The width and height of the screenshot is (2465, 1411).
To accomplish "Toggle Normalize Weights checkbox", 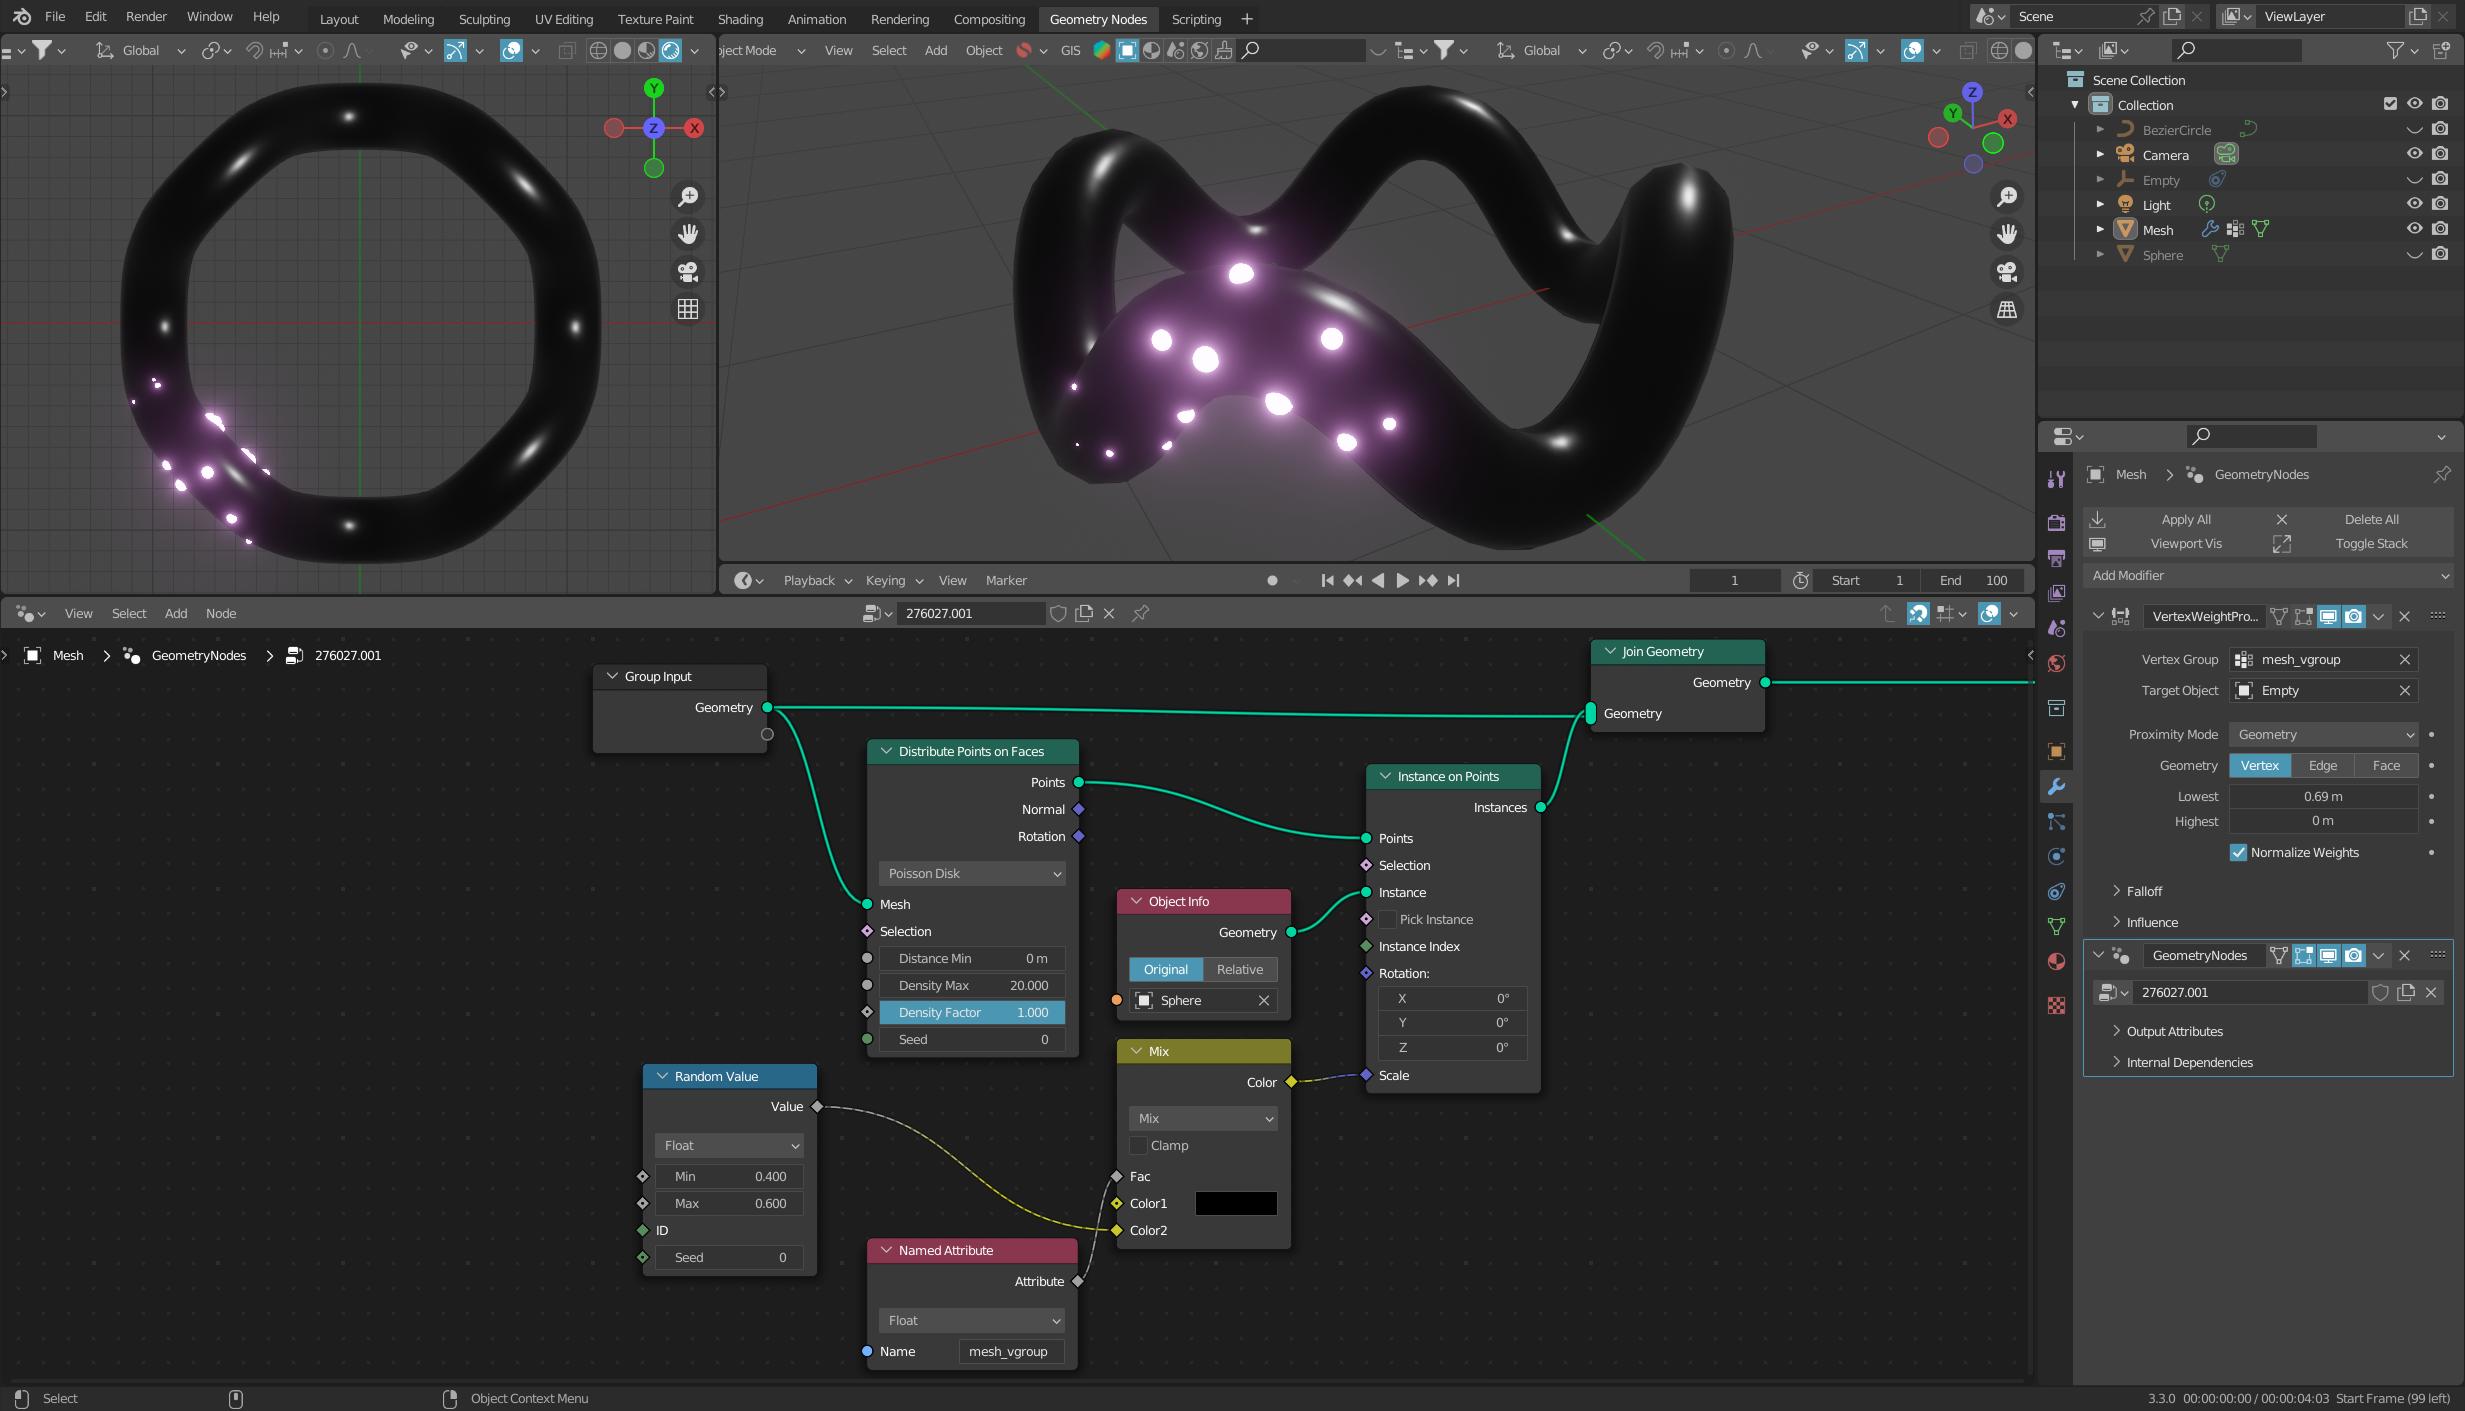I will (x=2239, y=852).
